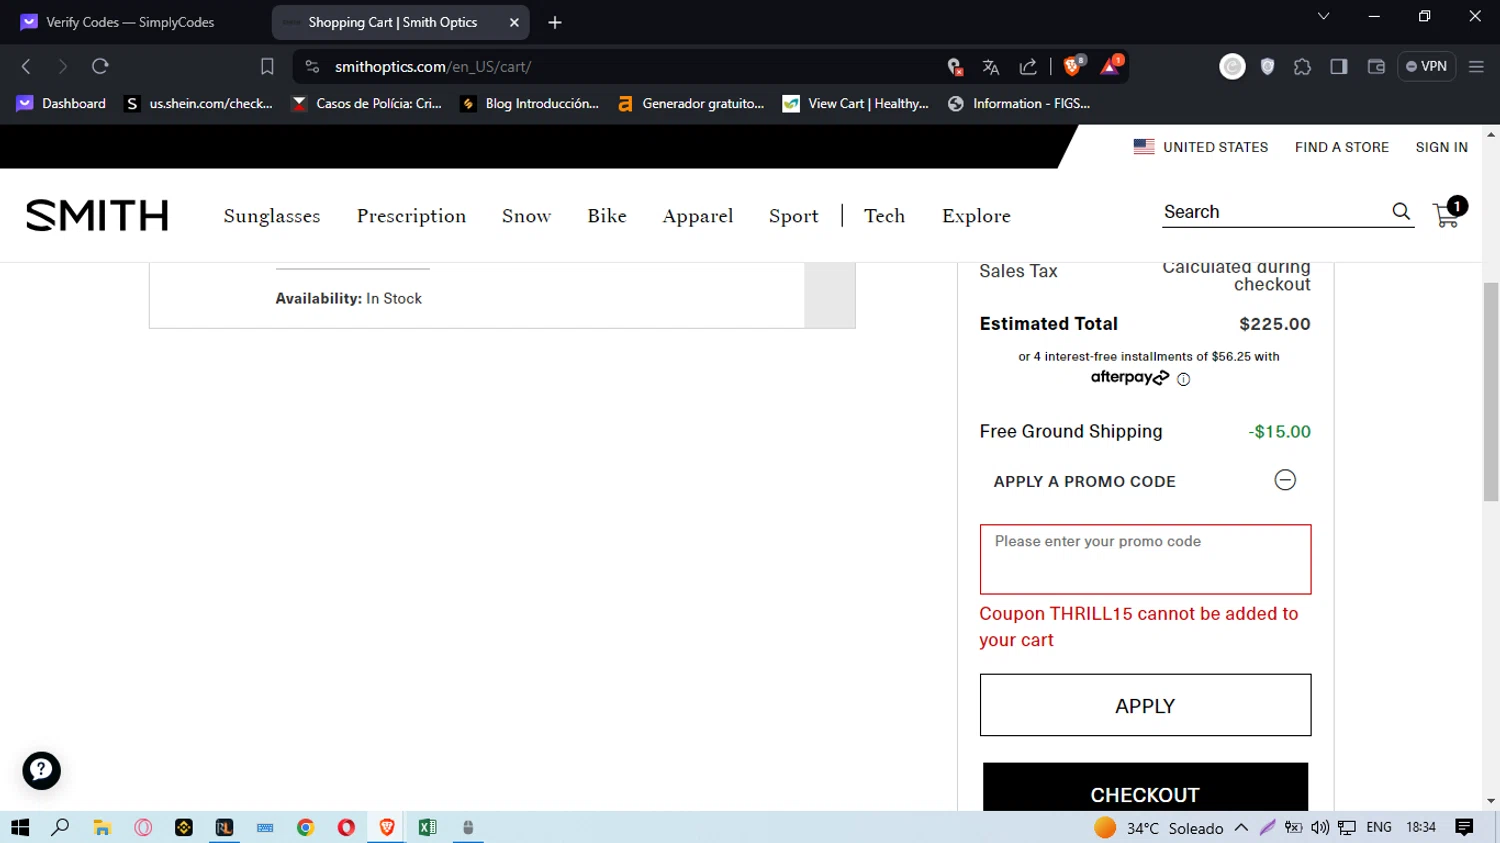
Task: Click the share page icon in address bar
Action: (x=1028, y=67)
